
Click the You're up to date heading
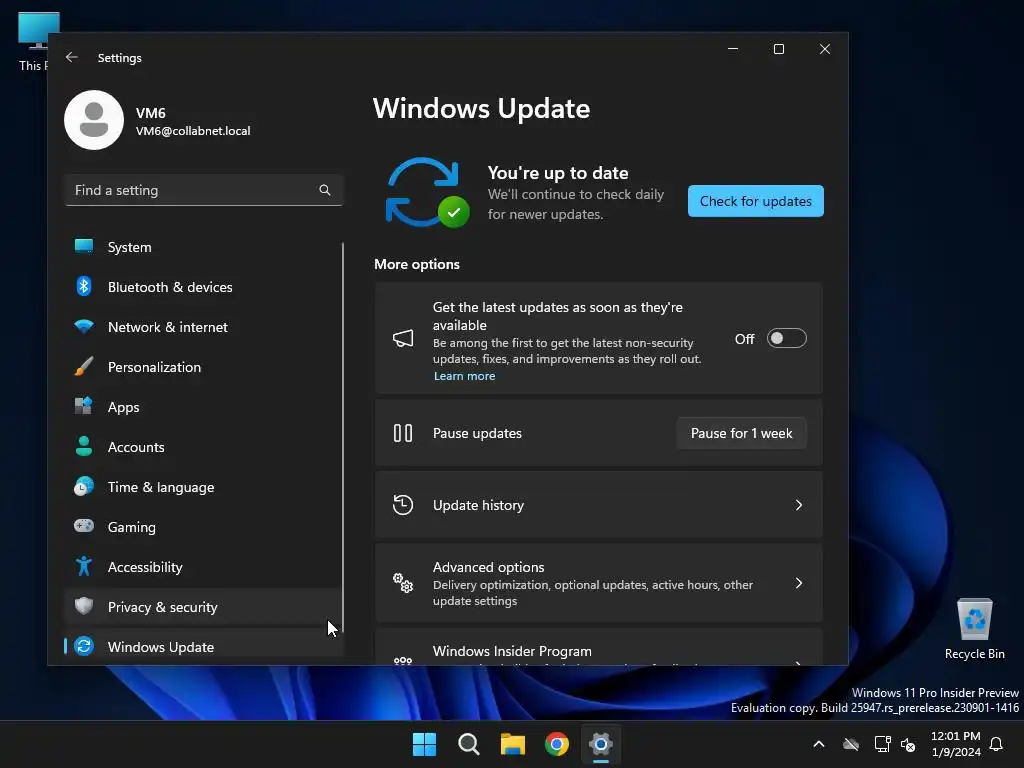tap(558, 172)
